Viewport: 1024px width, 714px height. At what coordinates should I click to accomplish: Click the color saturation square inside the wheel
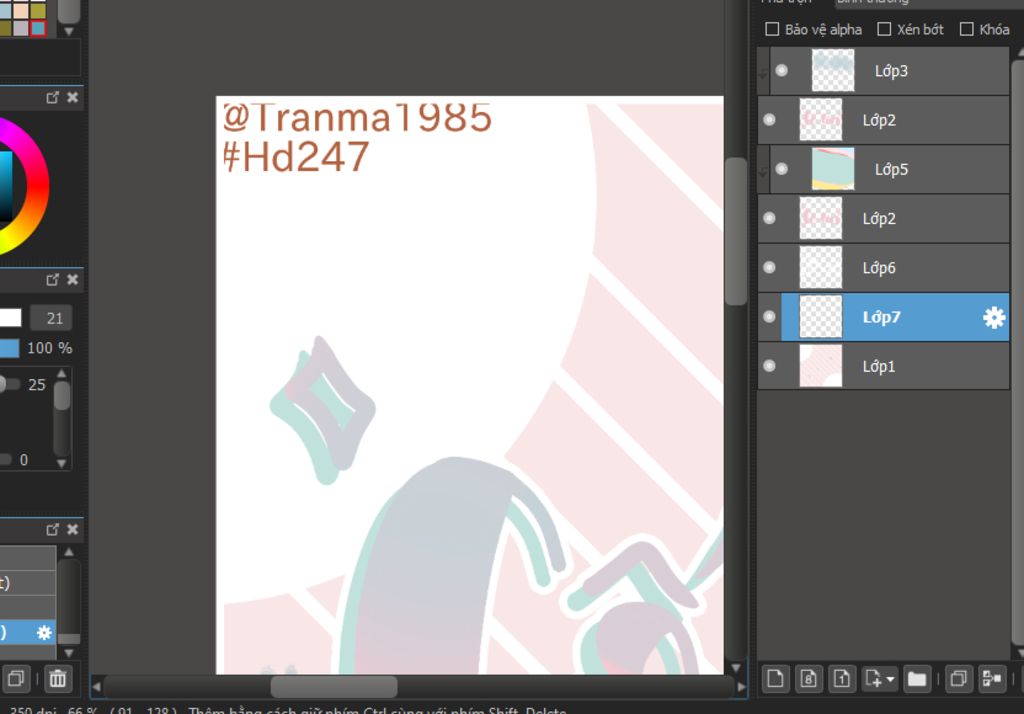(6, 186)
